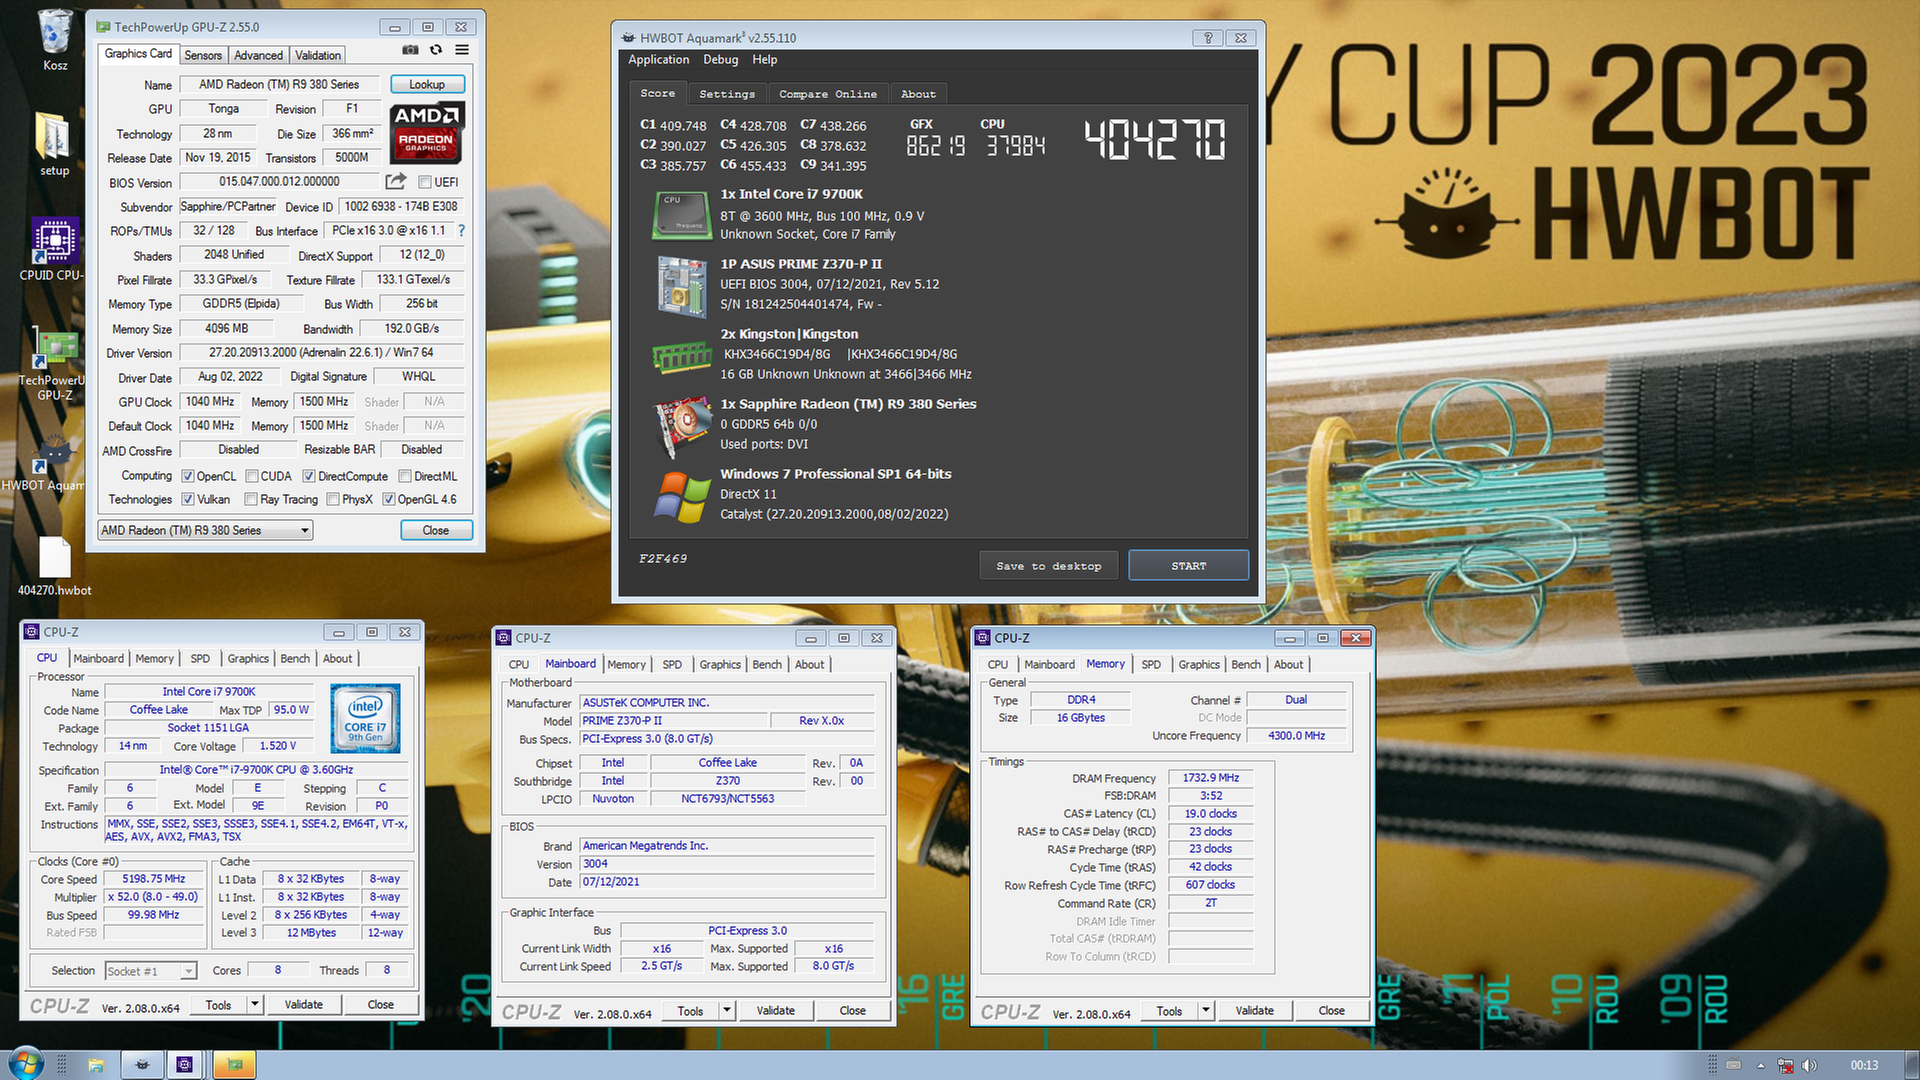Open File Explorer from taskbar
Screen dimensions: 1920x1080
click(96, 1065)
